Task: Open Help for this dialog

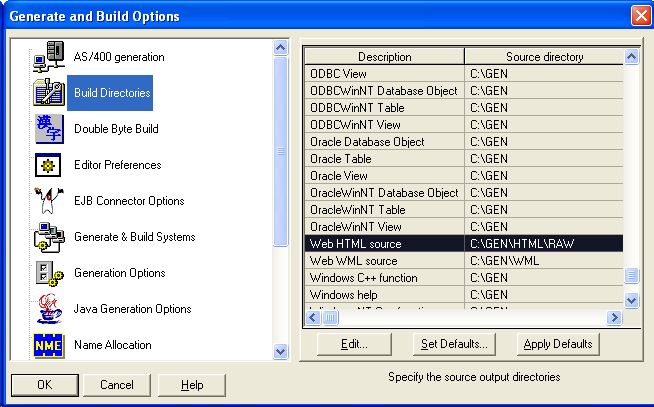Action: coord(192,384)
